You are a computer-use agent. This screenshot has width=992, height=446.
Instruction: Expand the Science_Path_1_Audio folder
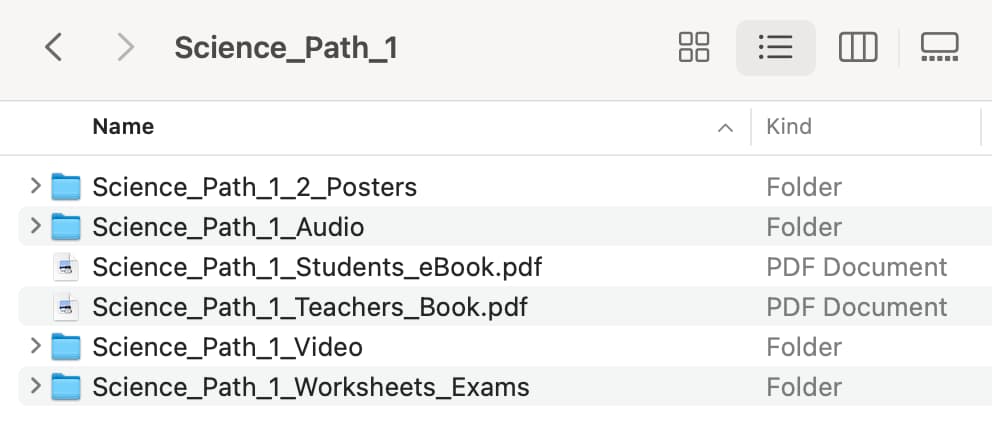[x=35, y=226]
